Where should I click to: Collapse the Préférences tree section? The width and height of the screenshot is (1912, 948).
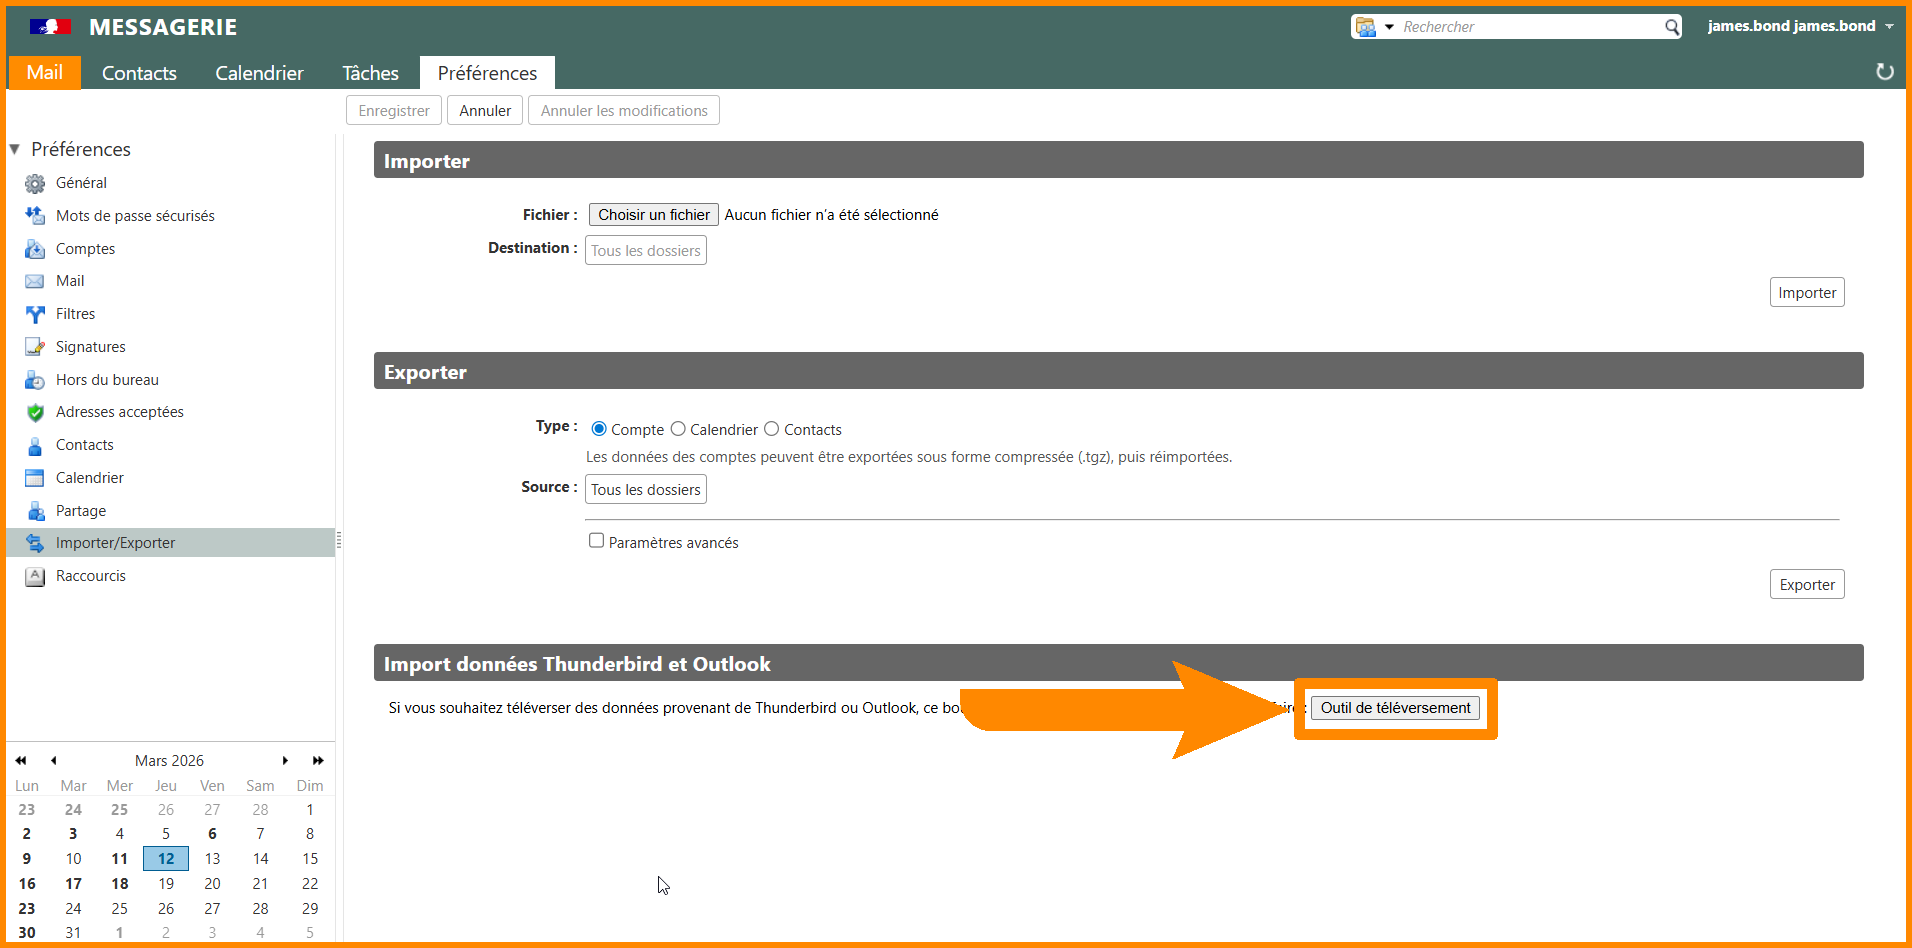[x=15, y=150]
